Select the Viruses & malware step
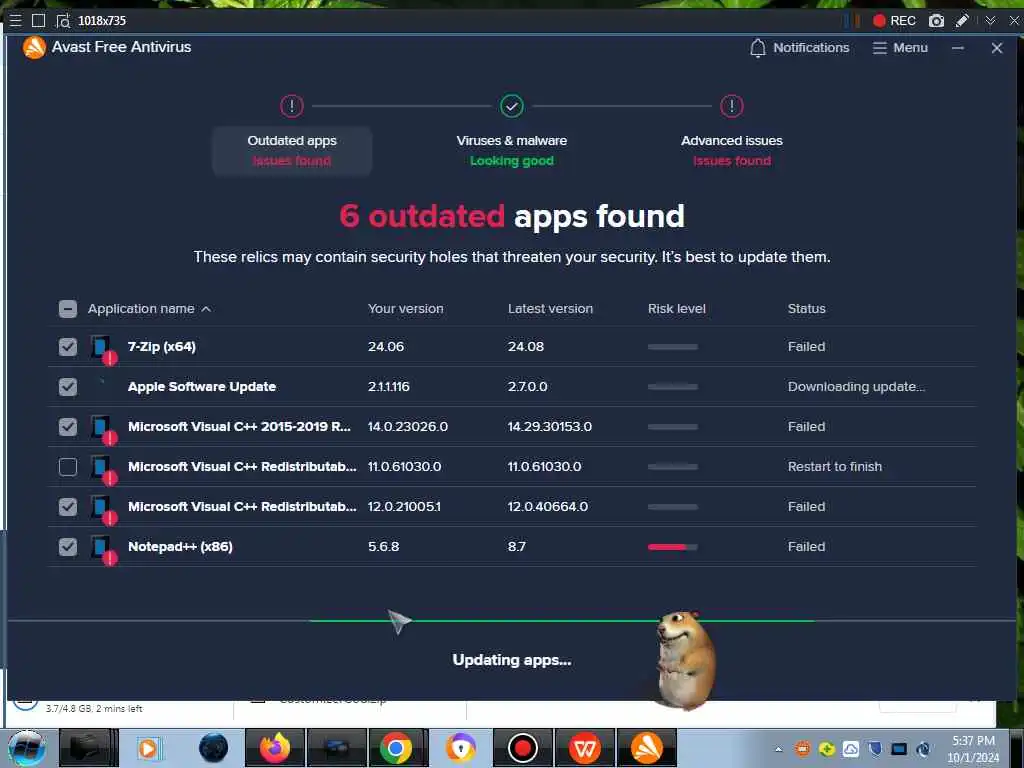Screen dimensions: 1024x768 pos(511,151)
